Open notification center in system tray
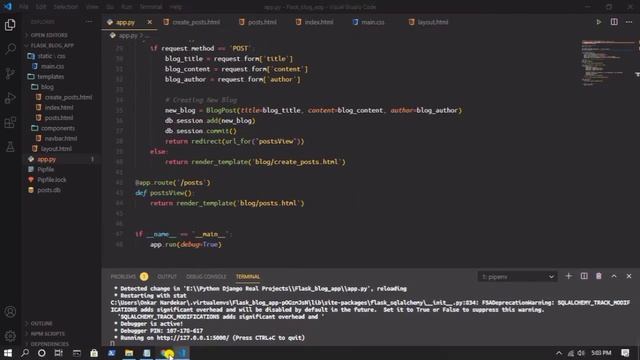The height and width of the screenshot is (360, 640). point(625,353)
